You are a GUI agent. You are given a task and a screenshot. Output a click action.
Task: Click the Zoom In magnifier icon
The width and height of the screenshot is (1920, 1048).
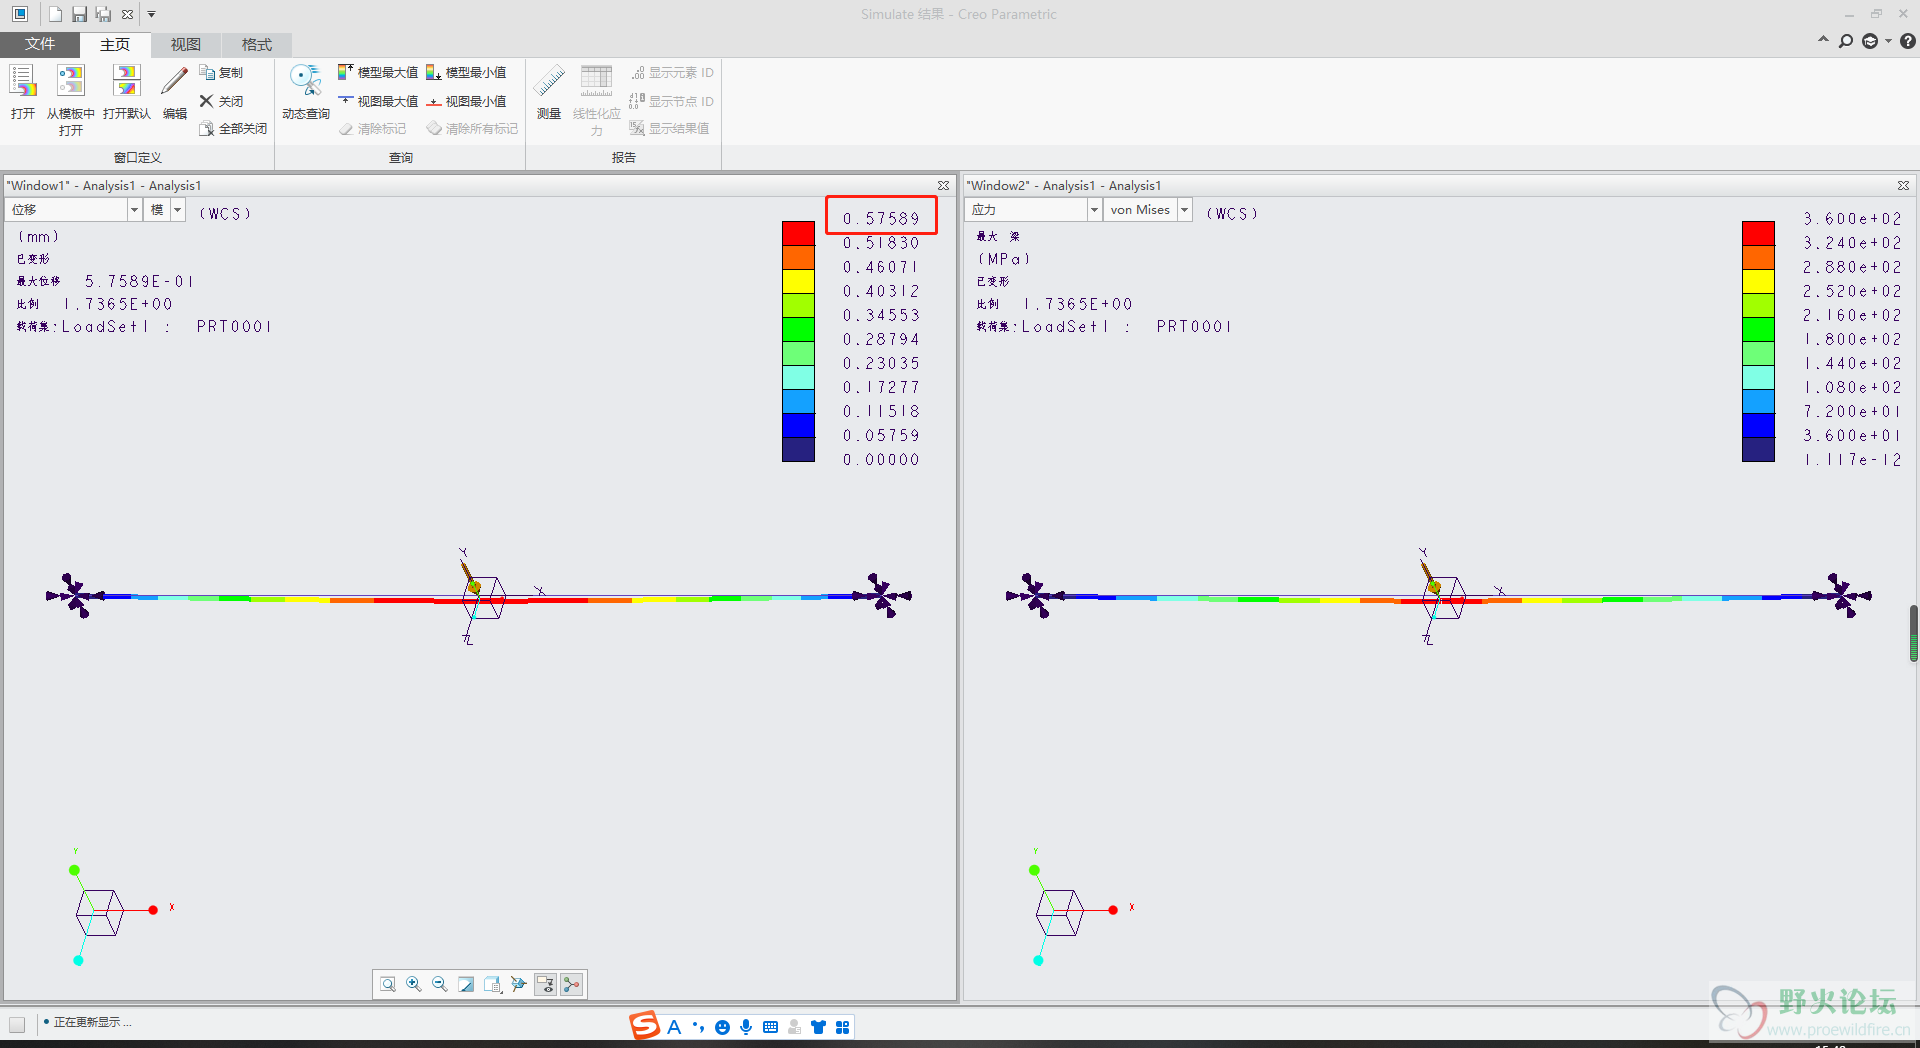pyautogui.click(x=414, y=985)
